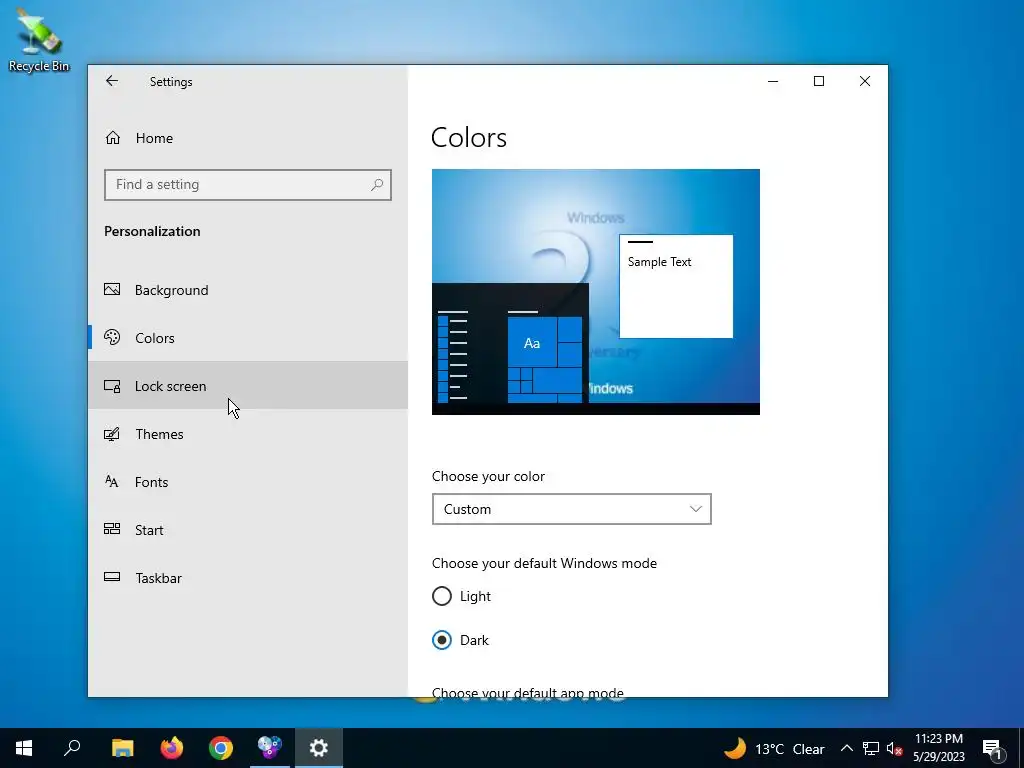This screenshot has width=1024, height=768.
Task: Click the Personalization heading text
Action: tap(152, 231)
